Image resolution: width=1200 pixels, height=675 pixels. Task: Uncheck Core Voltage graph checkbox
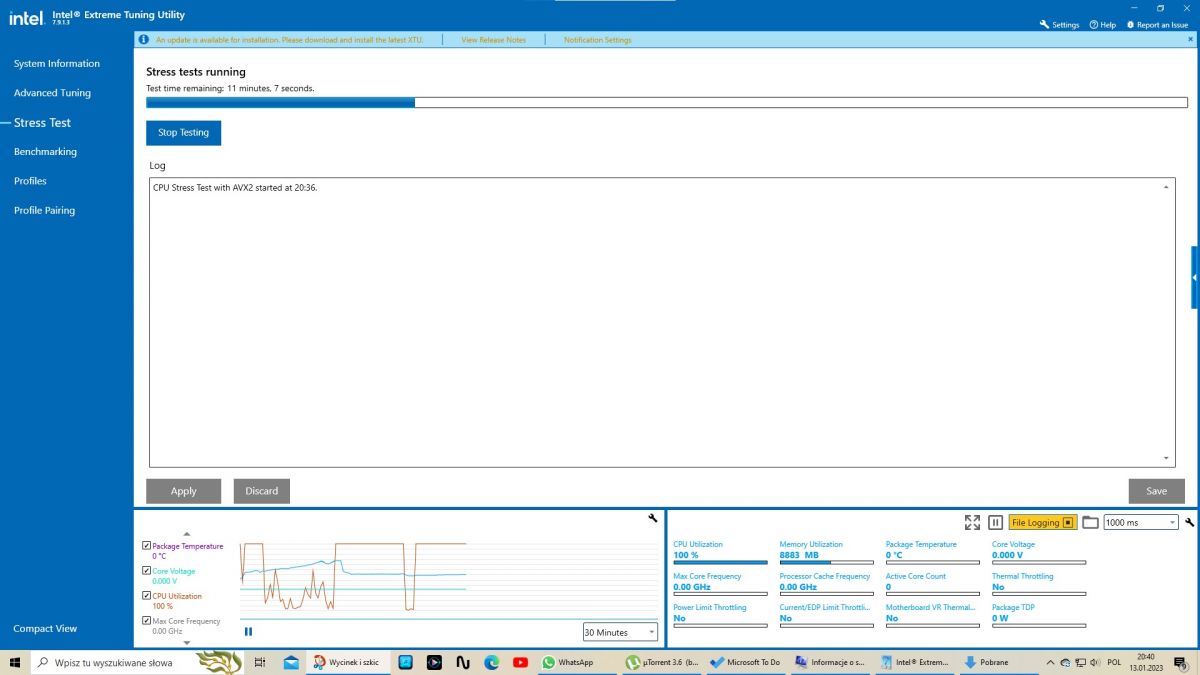[147, 571]
